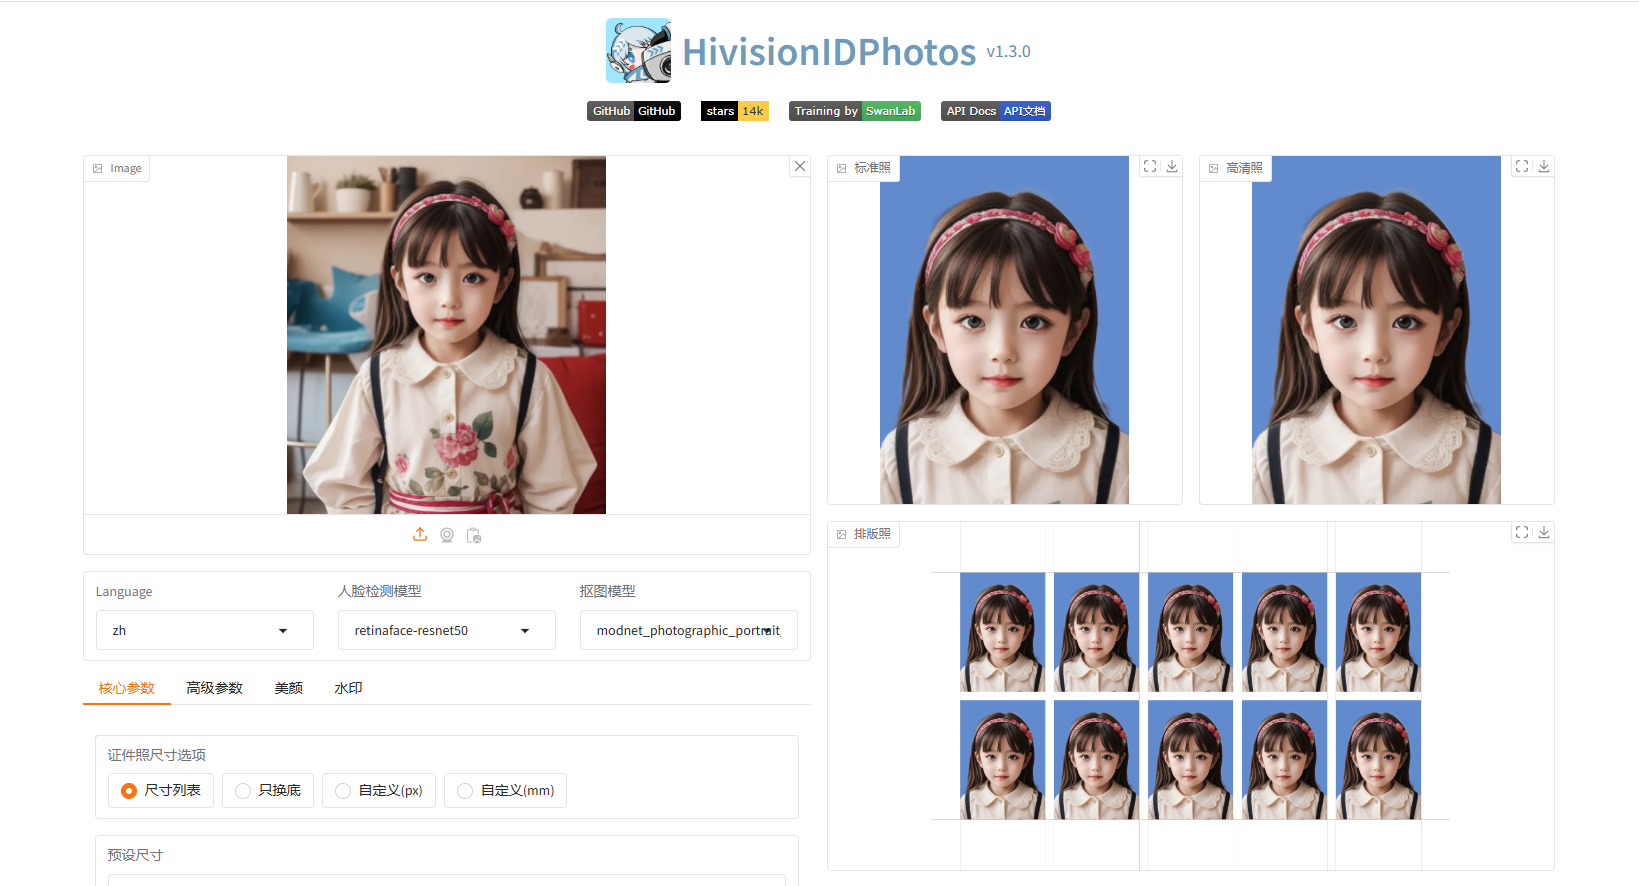1639x886 pixels.
Task: View the 标准照 photo in fullscreen
Action: pos(1150,166)
